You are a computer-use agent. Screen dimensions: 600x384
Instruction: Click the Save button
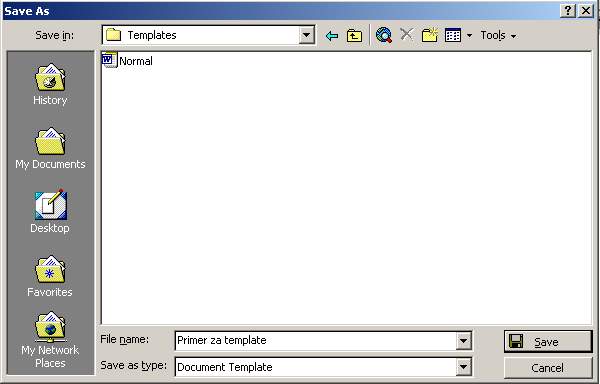(548, 342)
